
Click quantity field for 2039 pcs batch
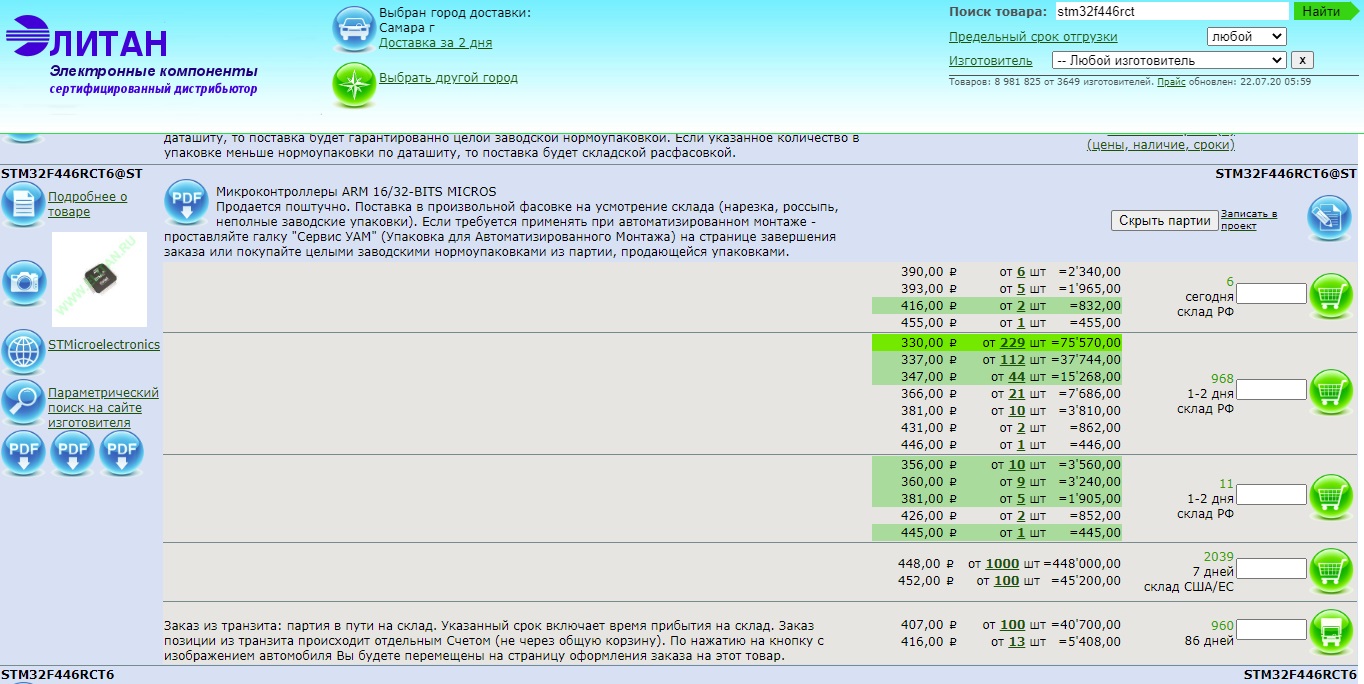1271,568
